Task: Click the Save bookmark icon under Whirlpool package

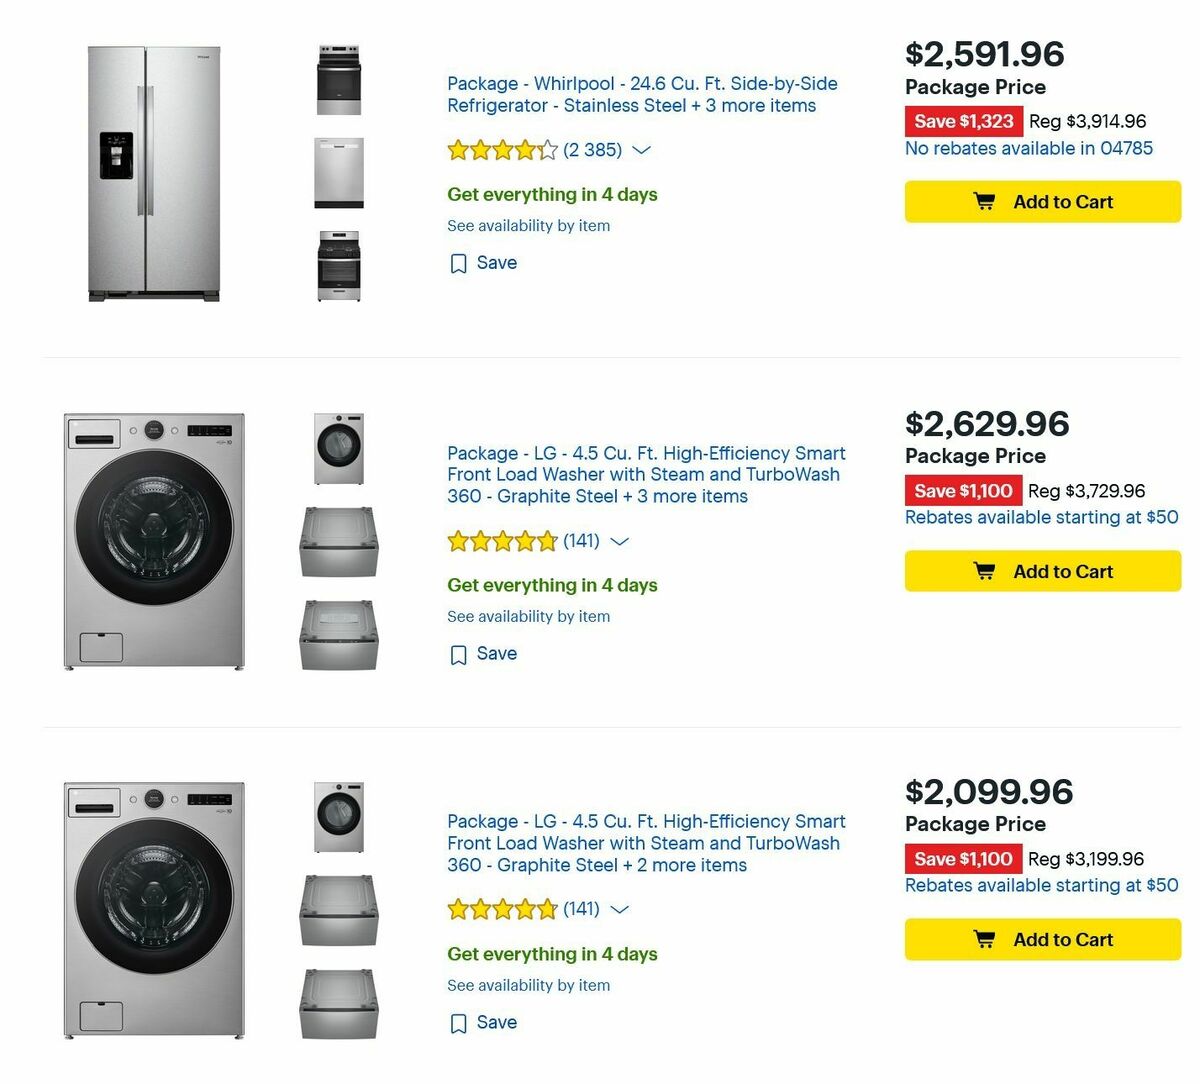Action: click(x=458, y=263)
